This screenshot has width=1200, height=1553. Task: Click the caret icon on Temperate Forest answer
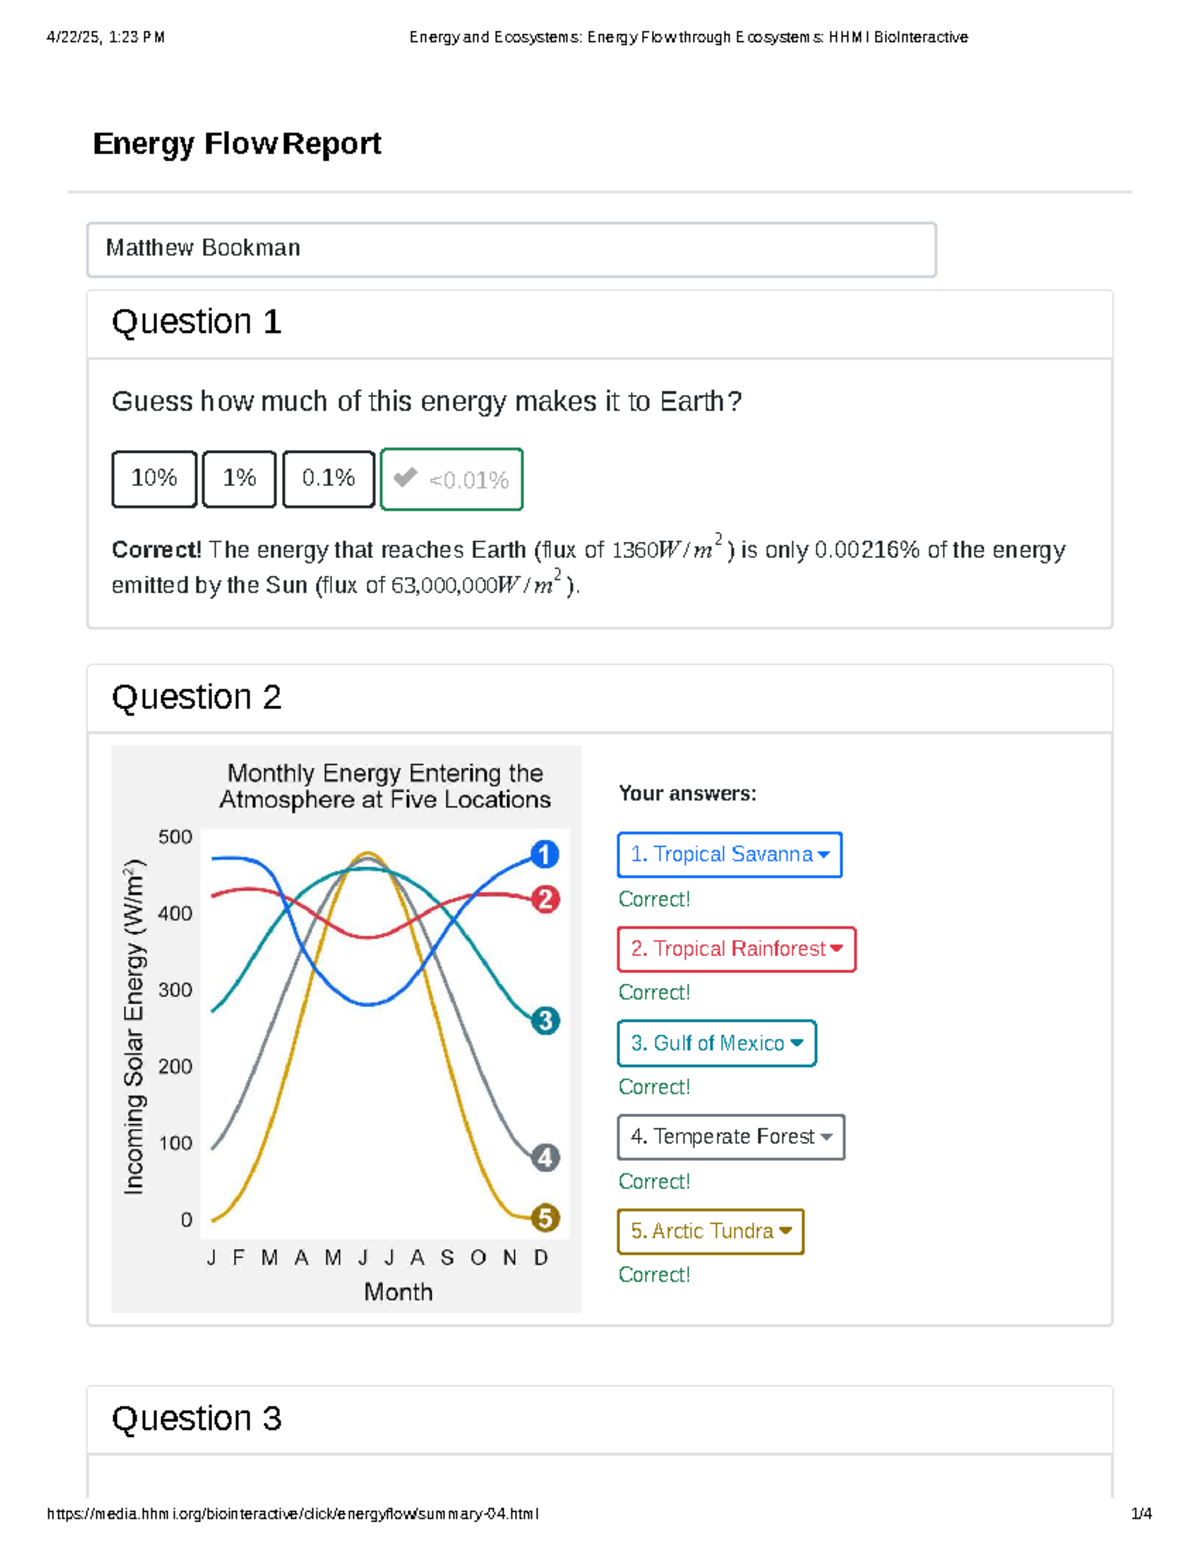pos(826,1137)
